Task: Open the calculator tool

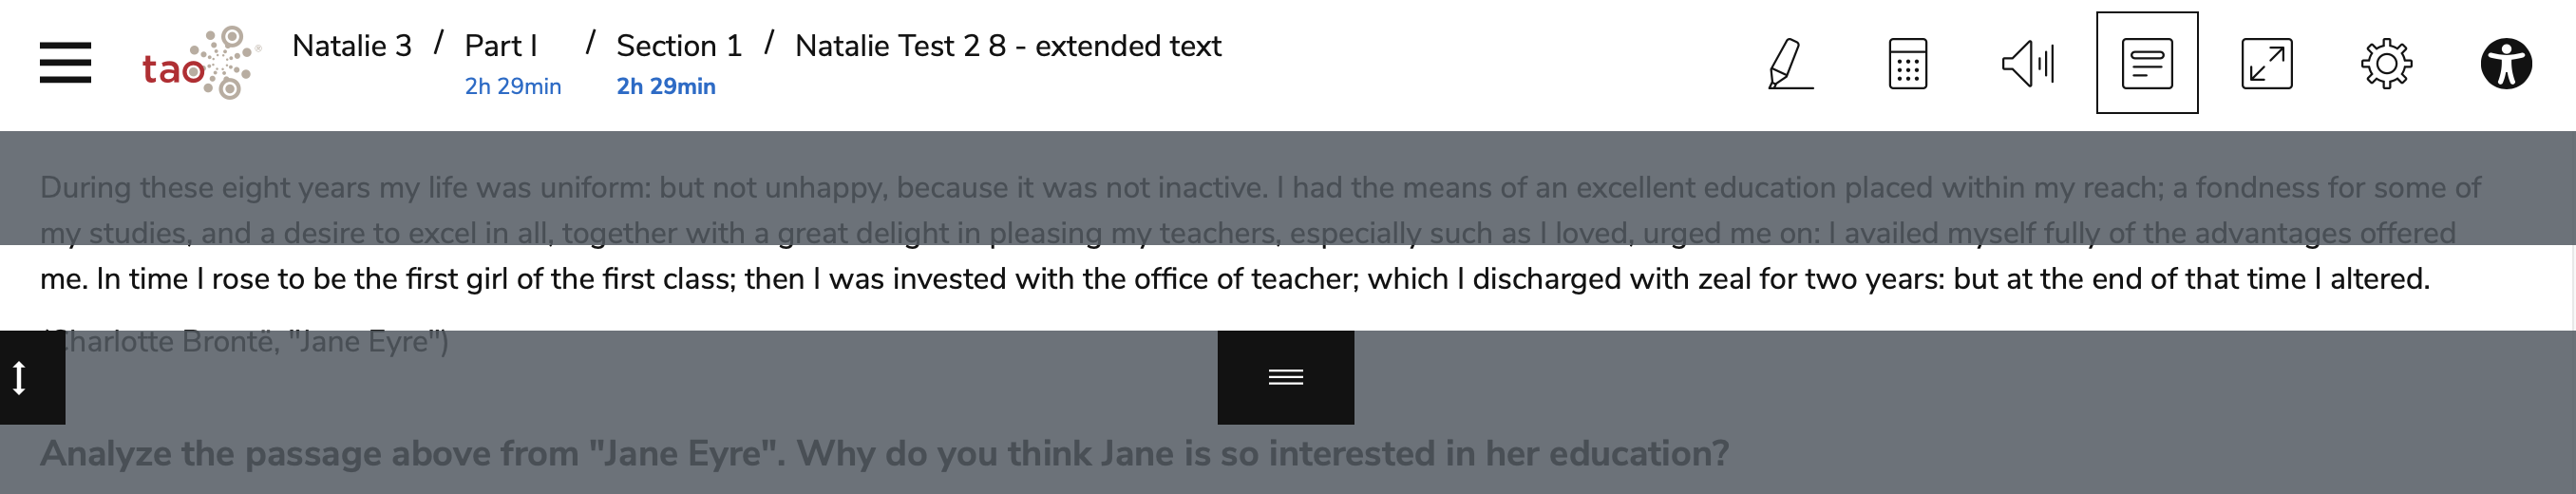Action: coord(1907,64)
